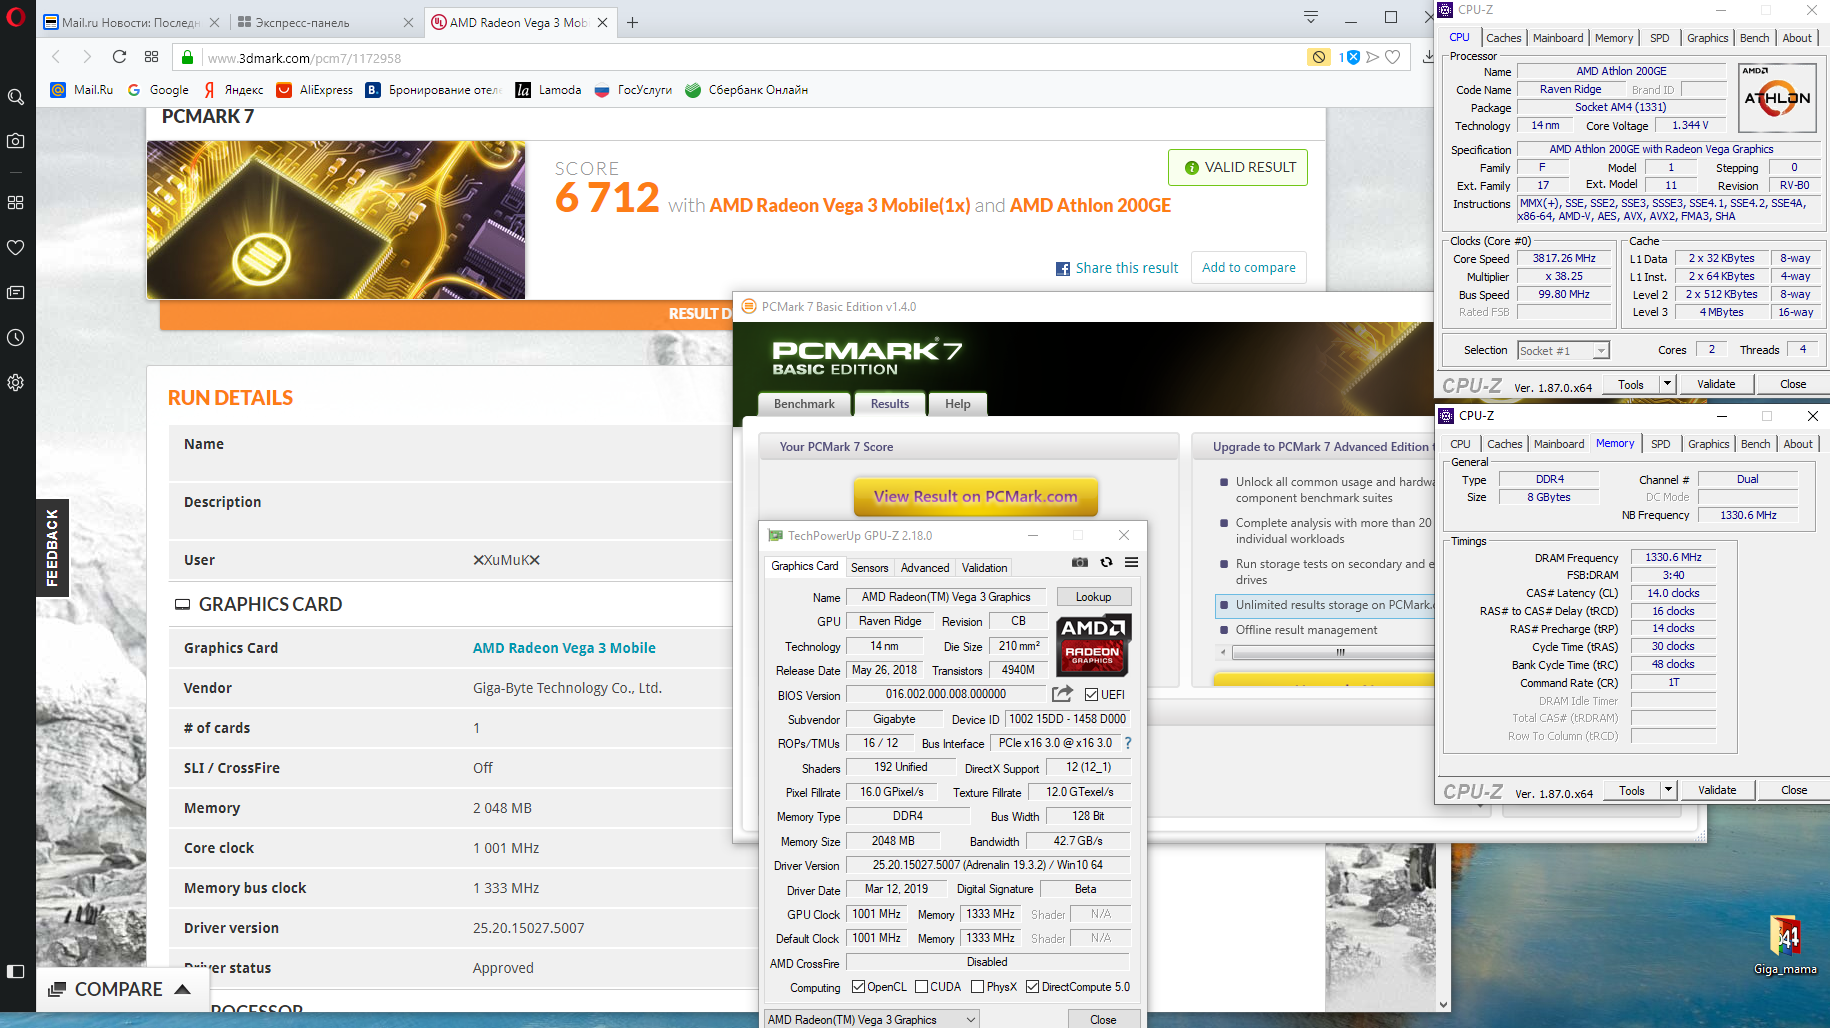This screenshot has width=1830, height=1028.
Task: Open Opera sidebar settings gear
Action: coord(16,382)
